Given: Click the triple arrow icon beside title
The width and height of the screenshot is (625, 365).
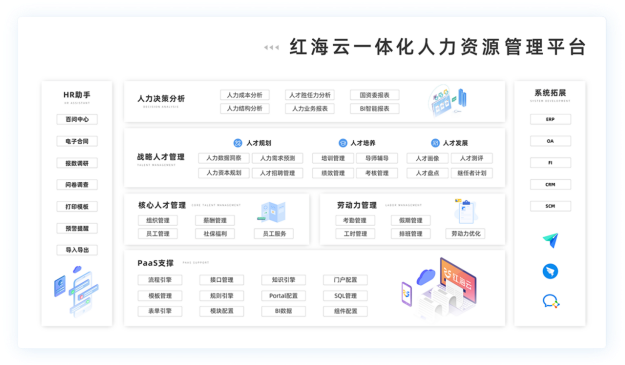Looking at the screenshot, I should [x=271, y=47].
